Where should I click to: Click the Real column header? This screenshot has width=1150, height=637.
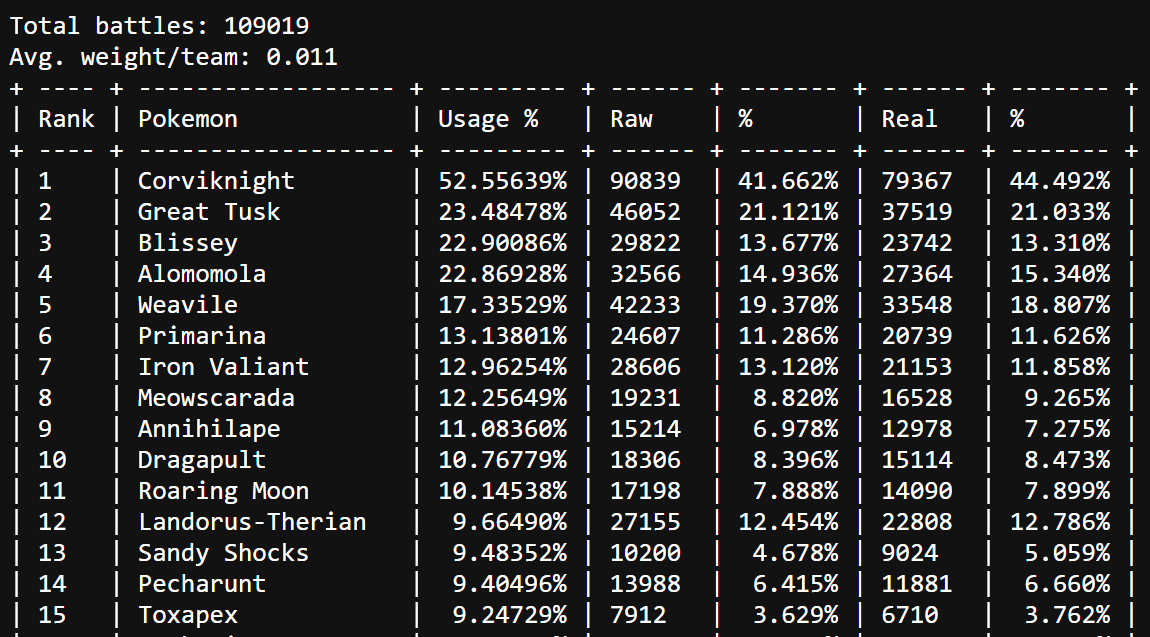click(x=909, y=119)
